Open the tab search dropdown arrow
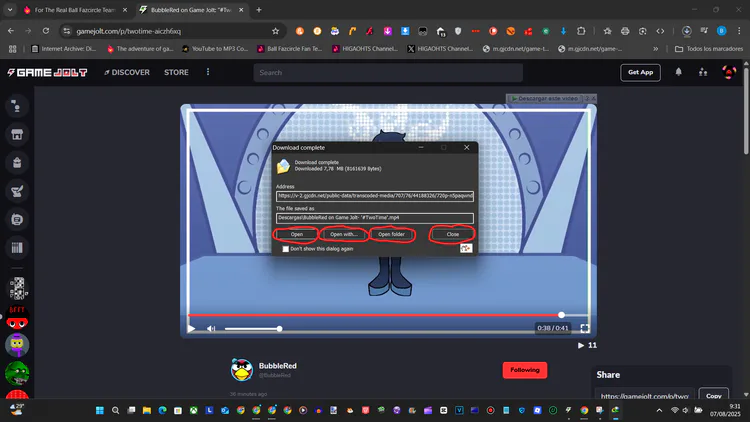The height and width of the screenshot is (422, 750). pyautogui.click(x=10, y=10)
